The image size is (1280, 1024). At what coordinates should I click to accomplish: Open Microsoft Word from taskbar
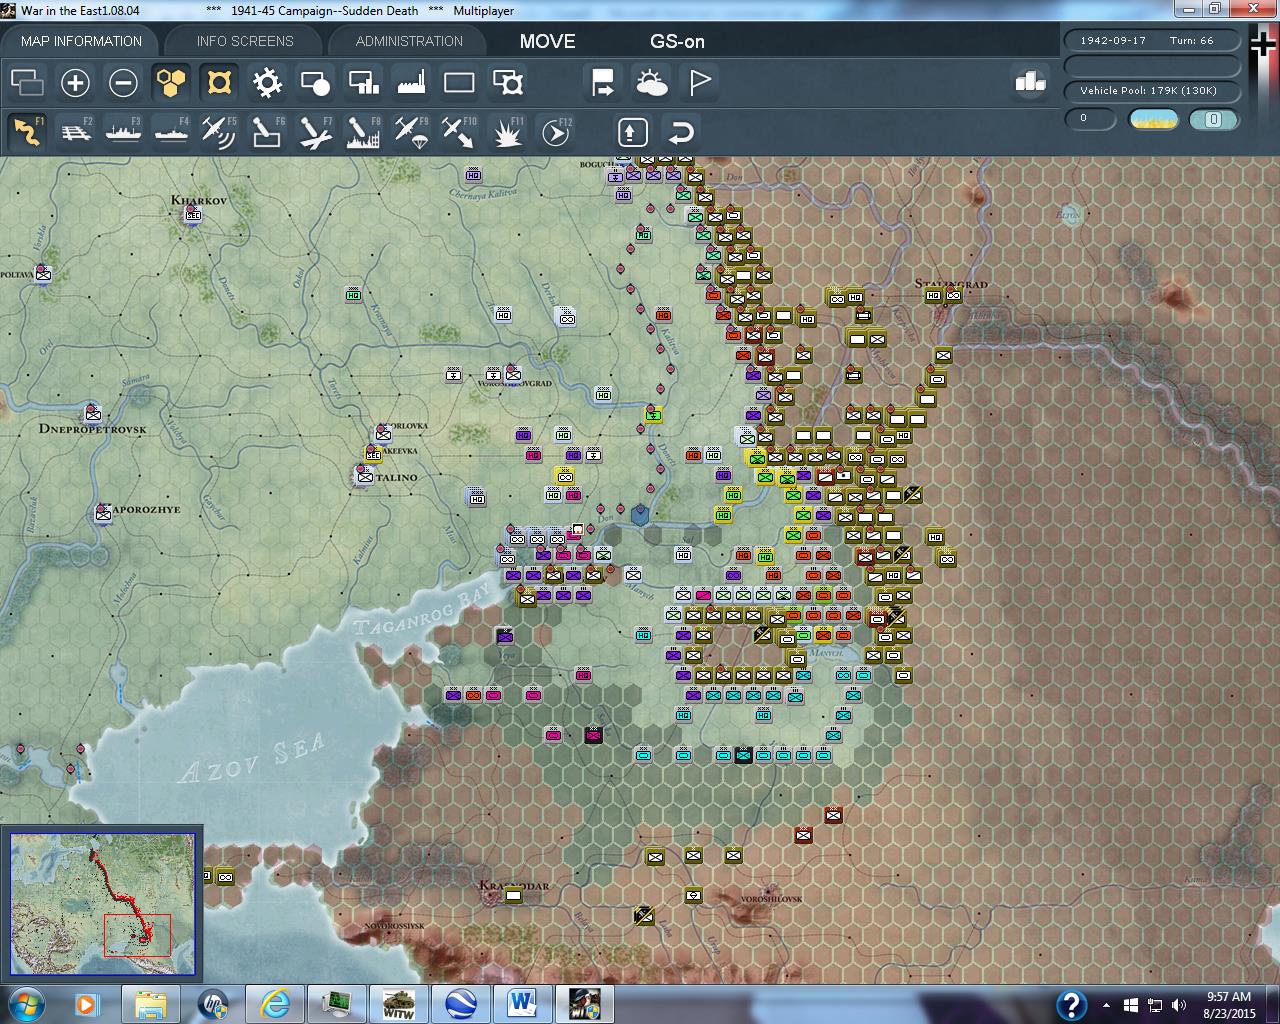(522, 1004)
